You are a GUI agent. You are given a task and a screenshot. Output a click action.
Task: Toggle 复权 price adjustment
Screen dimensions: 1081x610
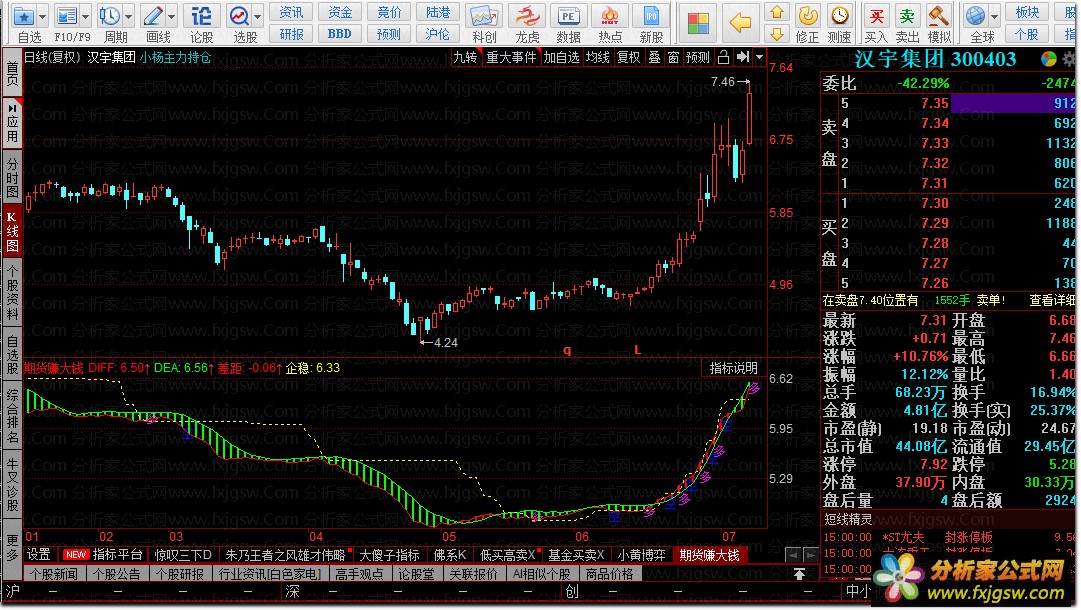628,57
